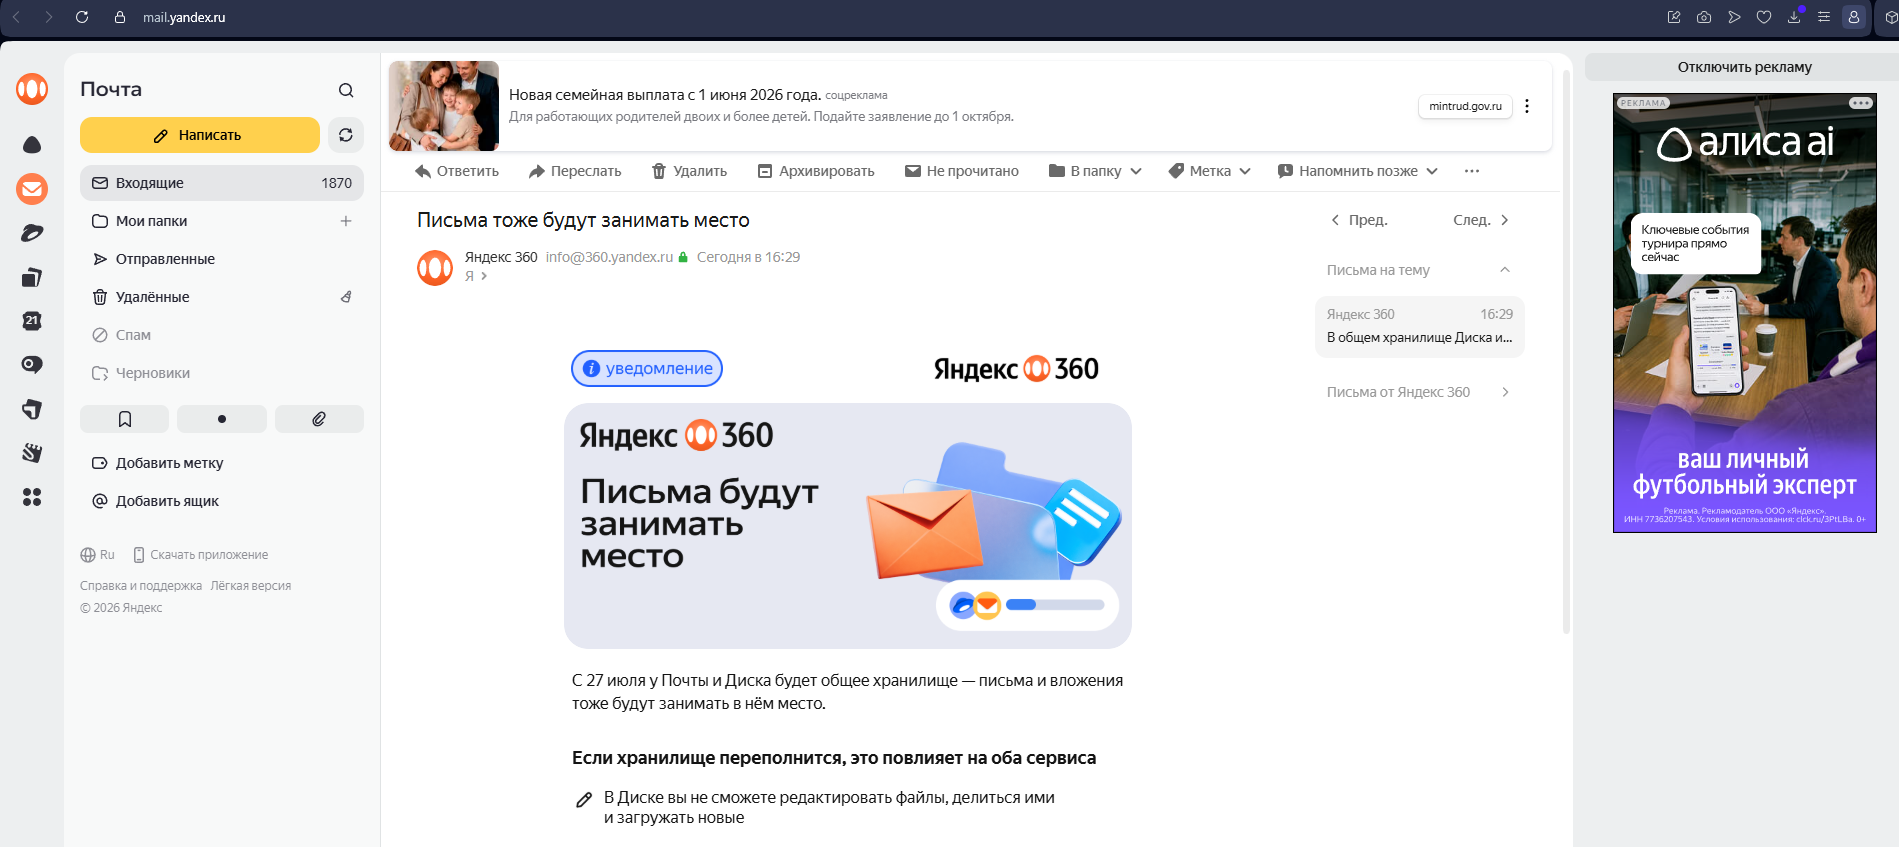Image resolution: width=1899 pixels, height=847 pixels.
Task: Open the browser profile icon
Action: pos(1854,17)
